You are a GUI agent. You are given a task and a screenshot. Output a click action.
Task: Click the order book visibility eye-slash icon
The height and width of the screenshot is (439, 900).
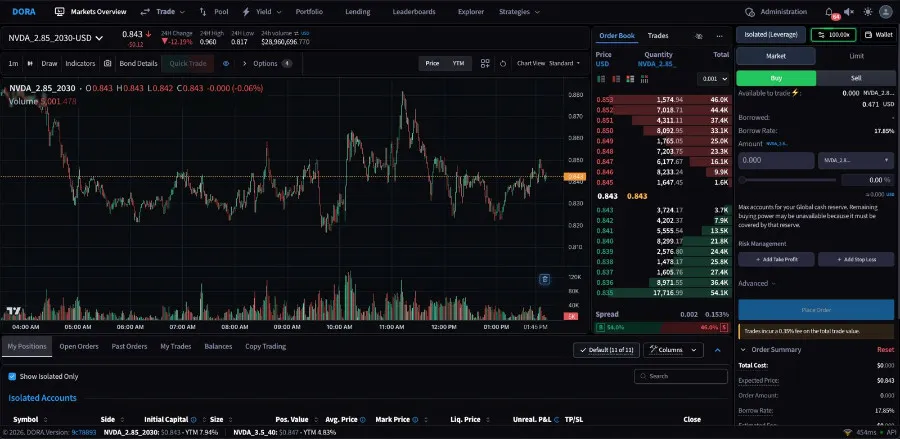699,36
